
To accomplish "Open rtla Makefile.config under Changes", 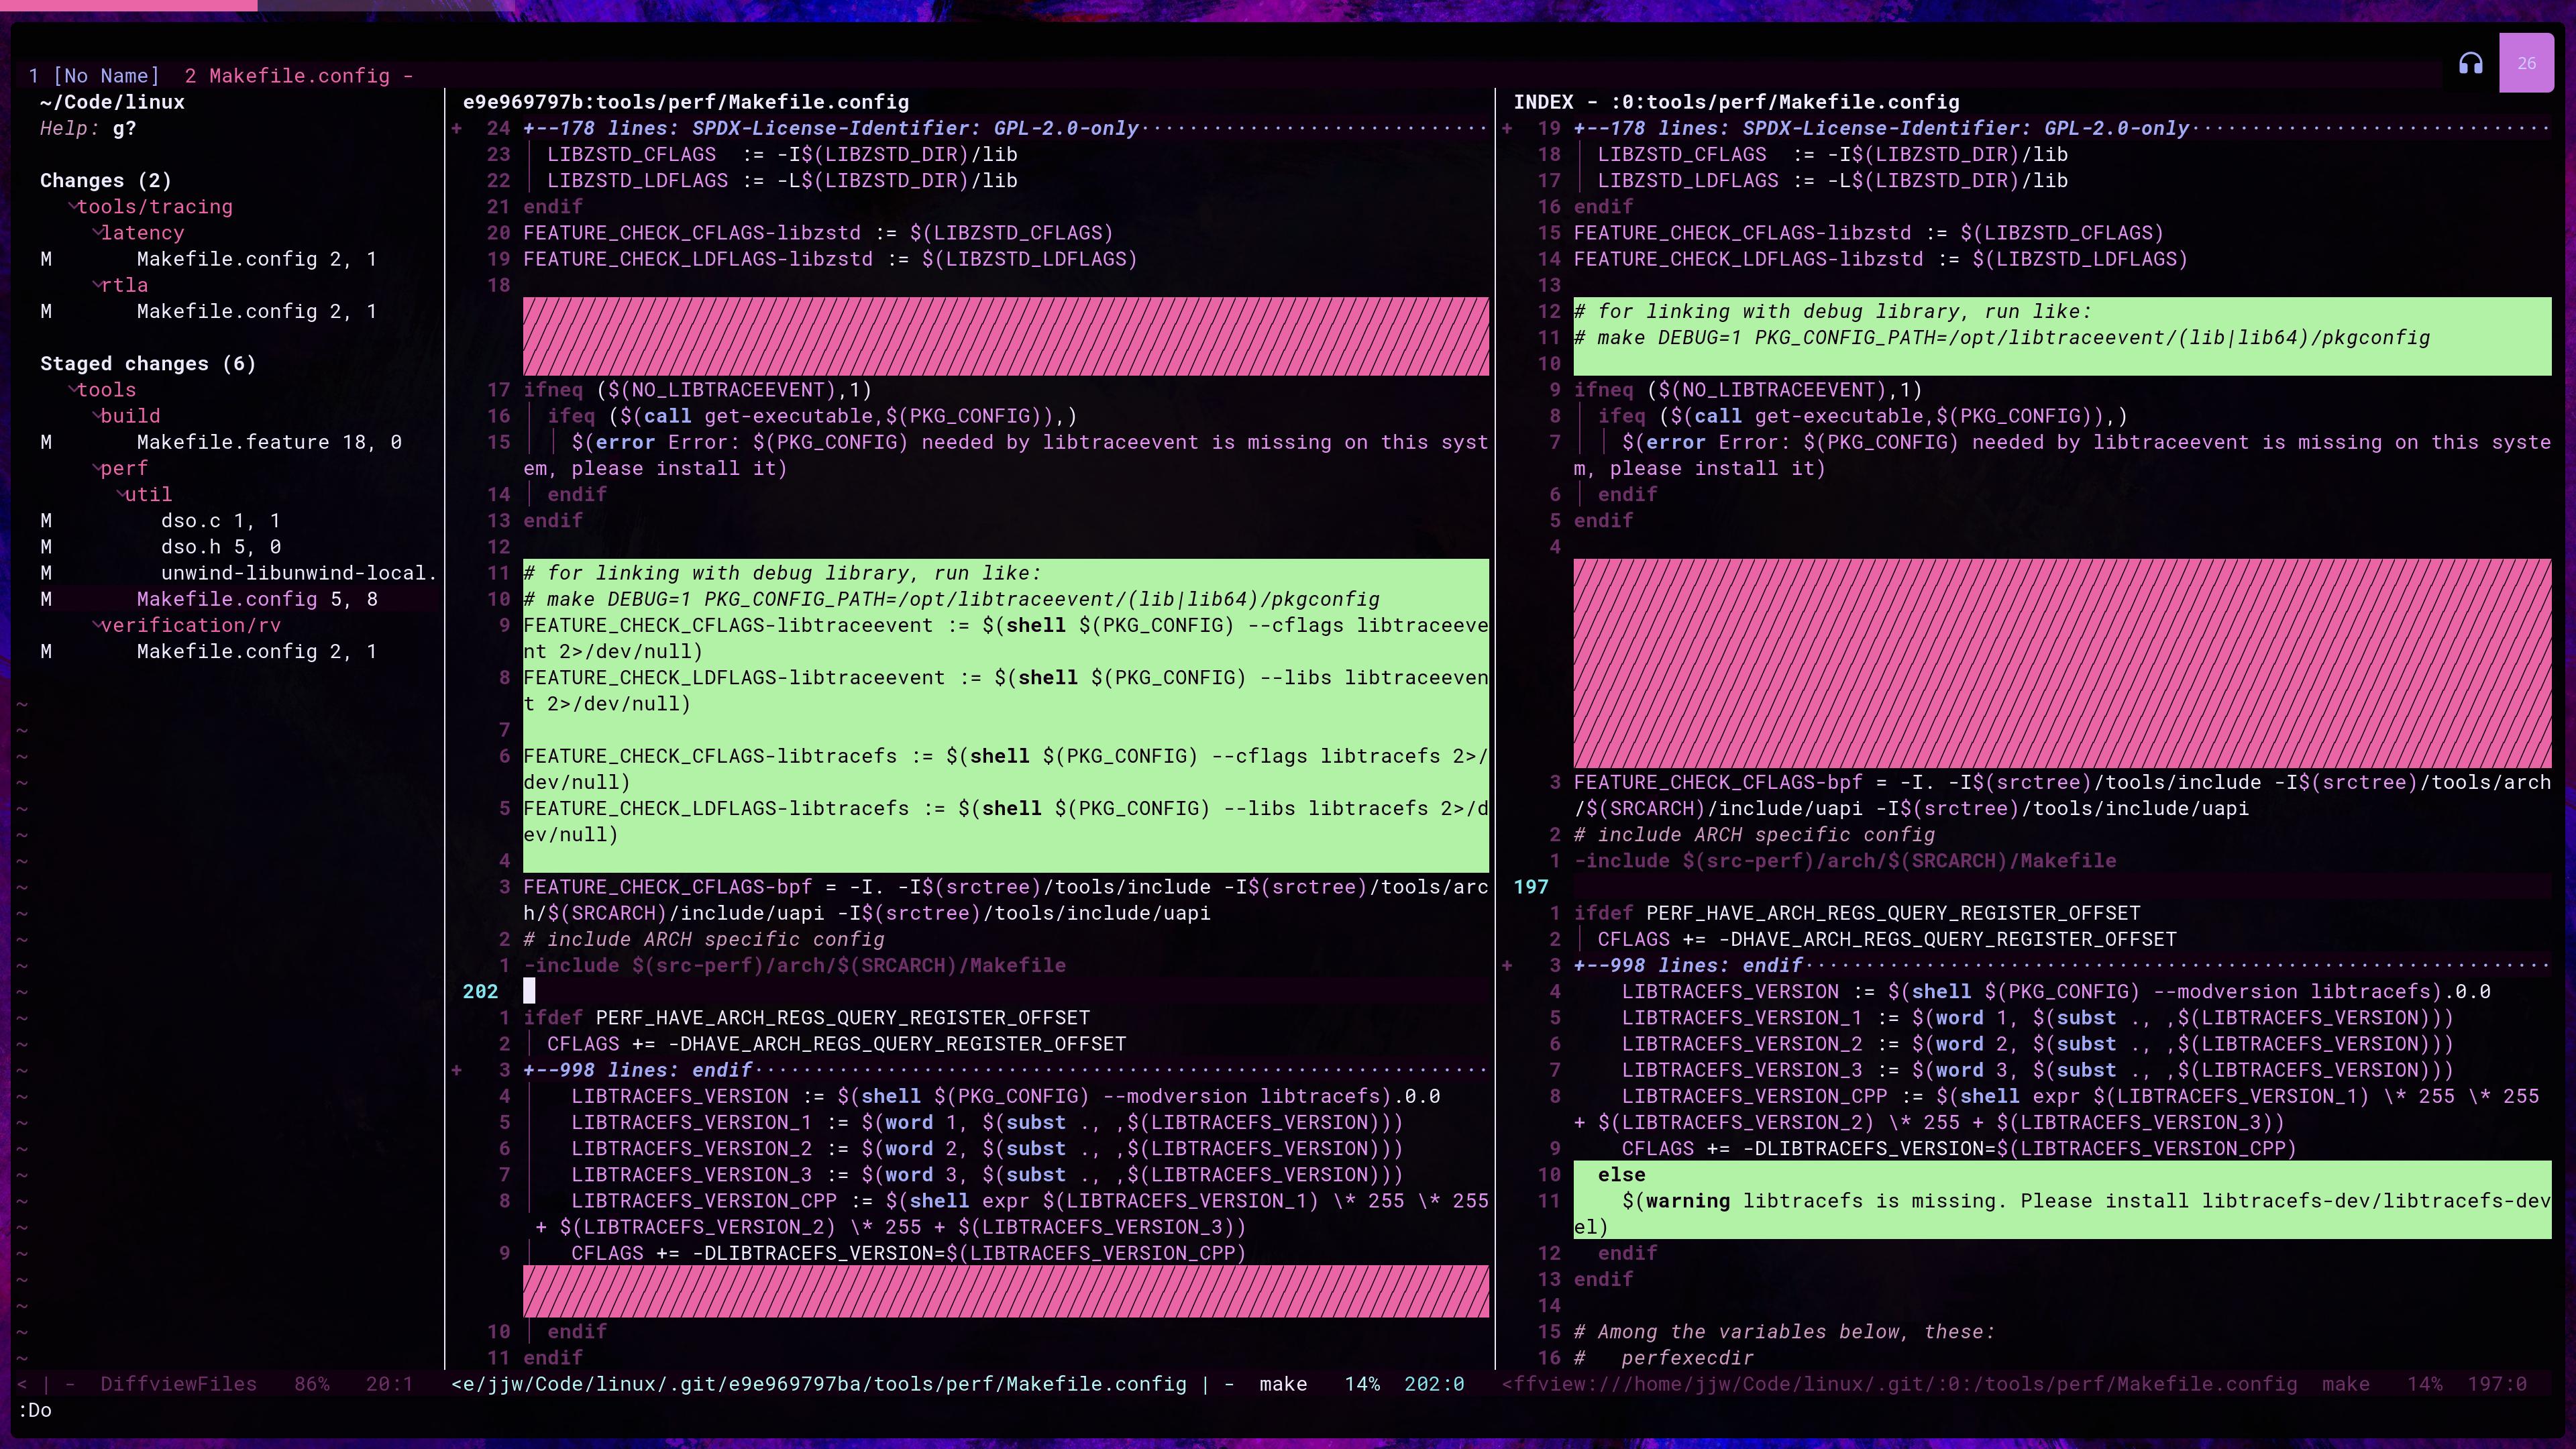I will click(x=226, y=312).
